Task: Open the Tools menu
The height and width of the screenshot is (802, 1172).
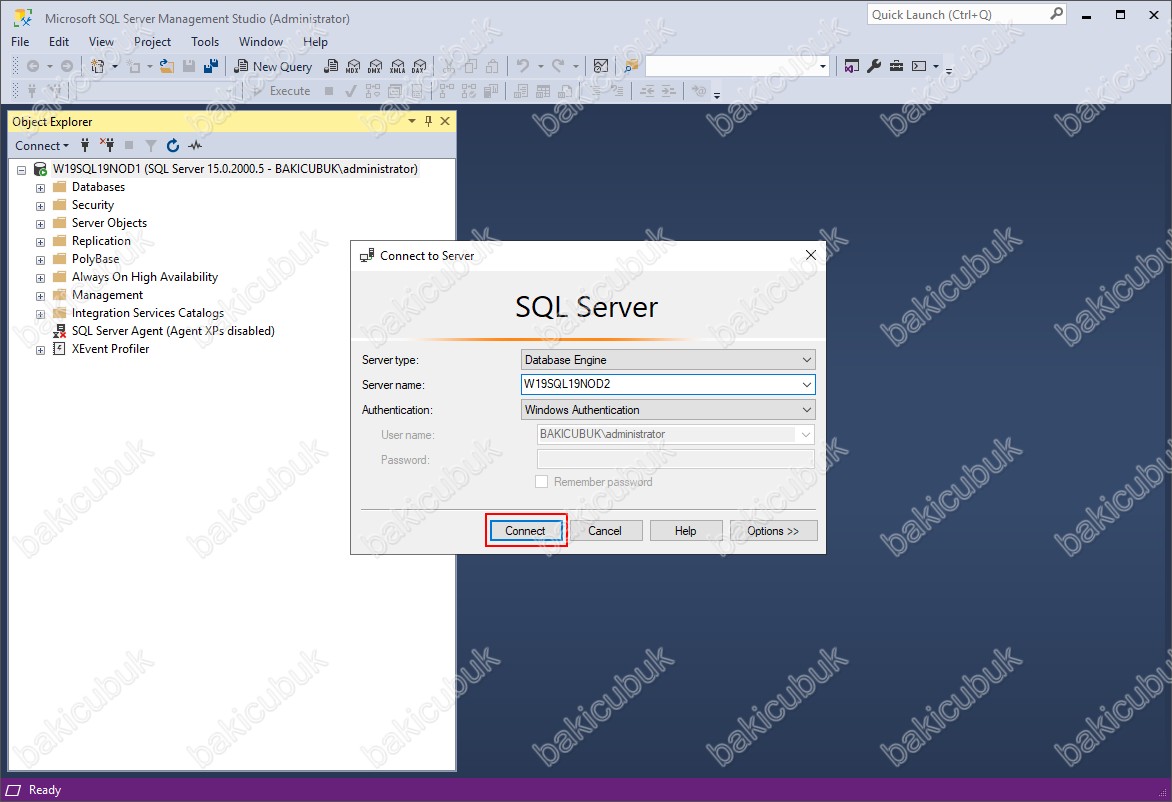Action: (205, 42)
